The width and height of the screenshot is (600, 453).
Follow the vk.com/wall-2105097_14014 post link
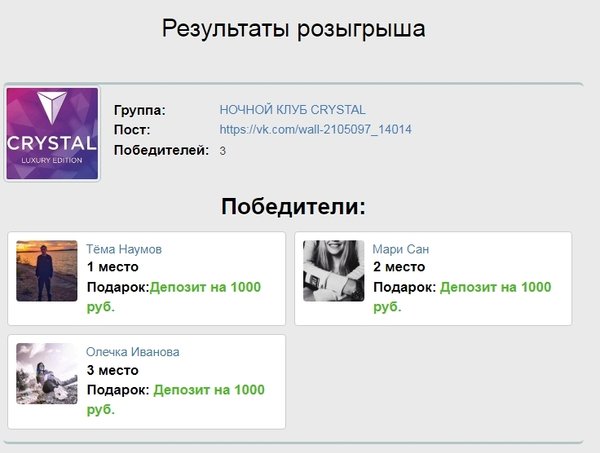click(x=316, y=129)
